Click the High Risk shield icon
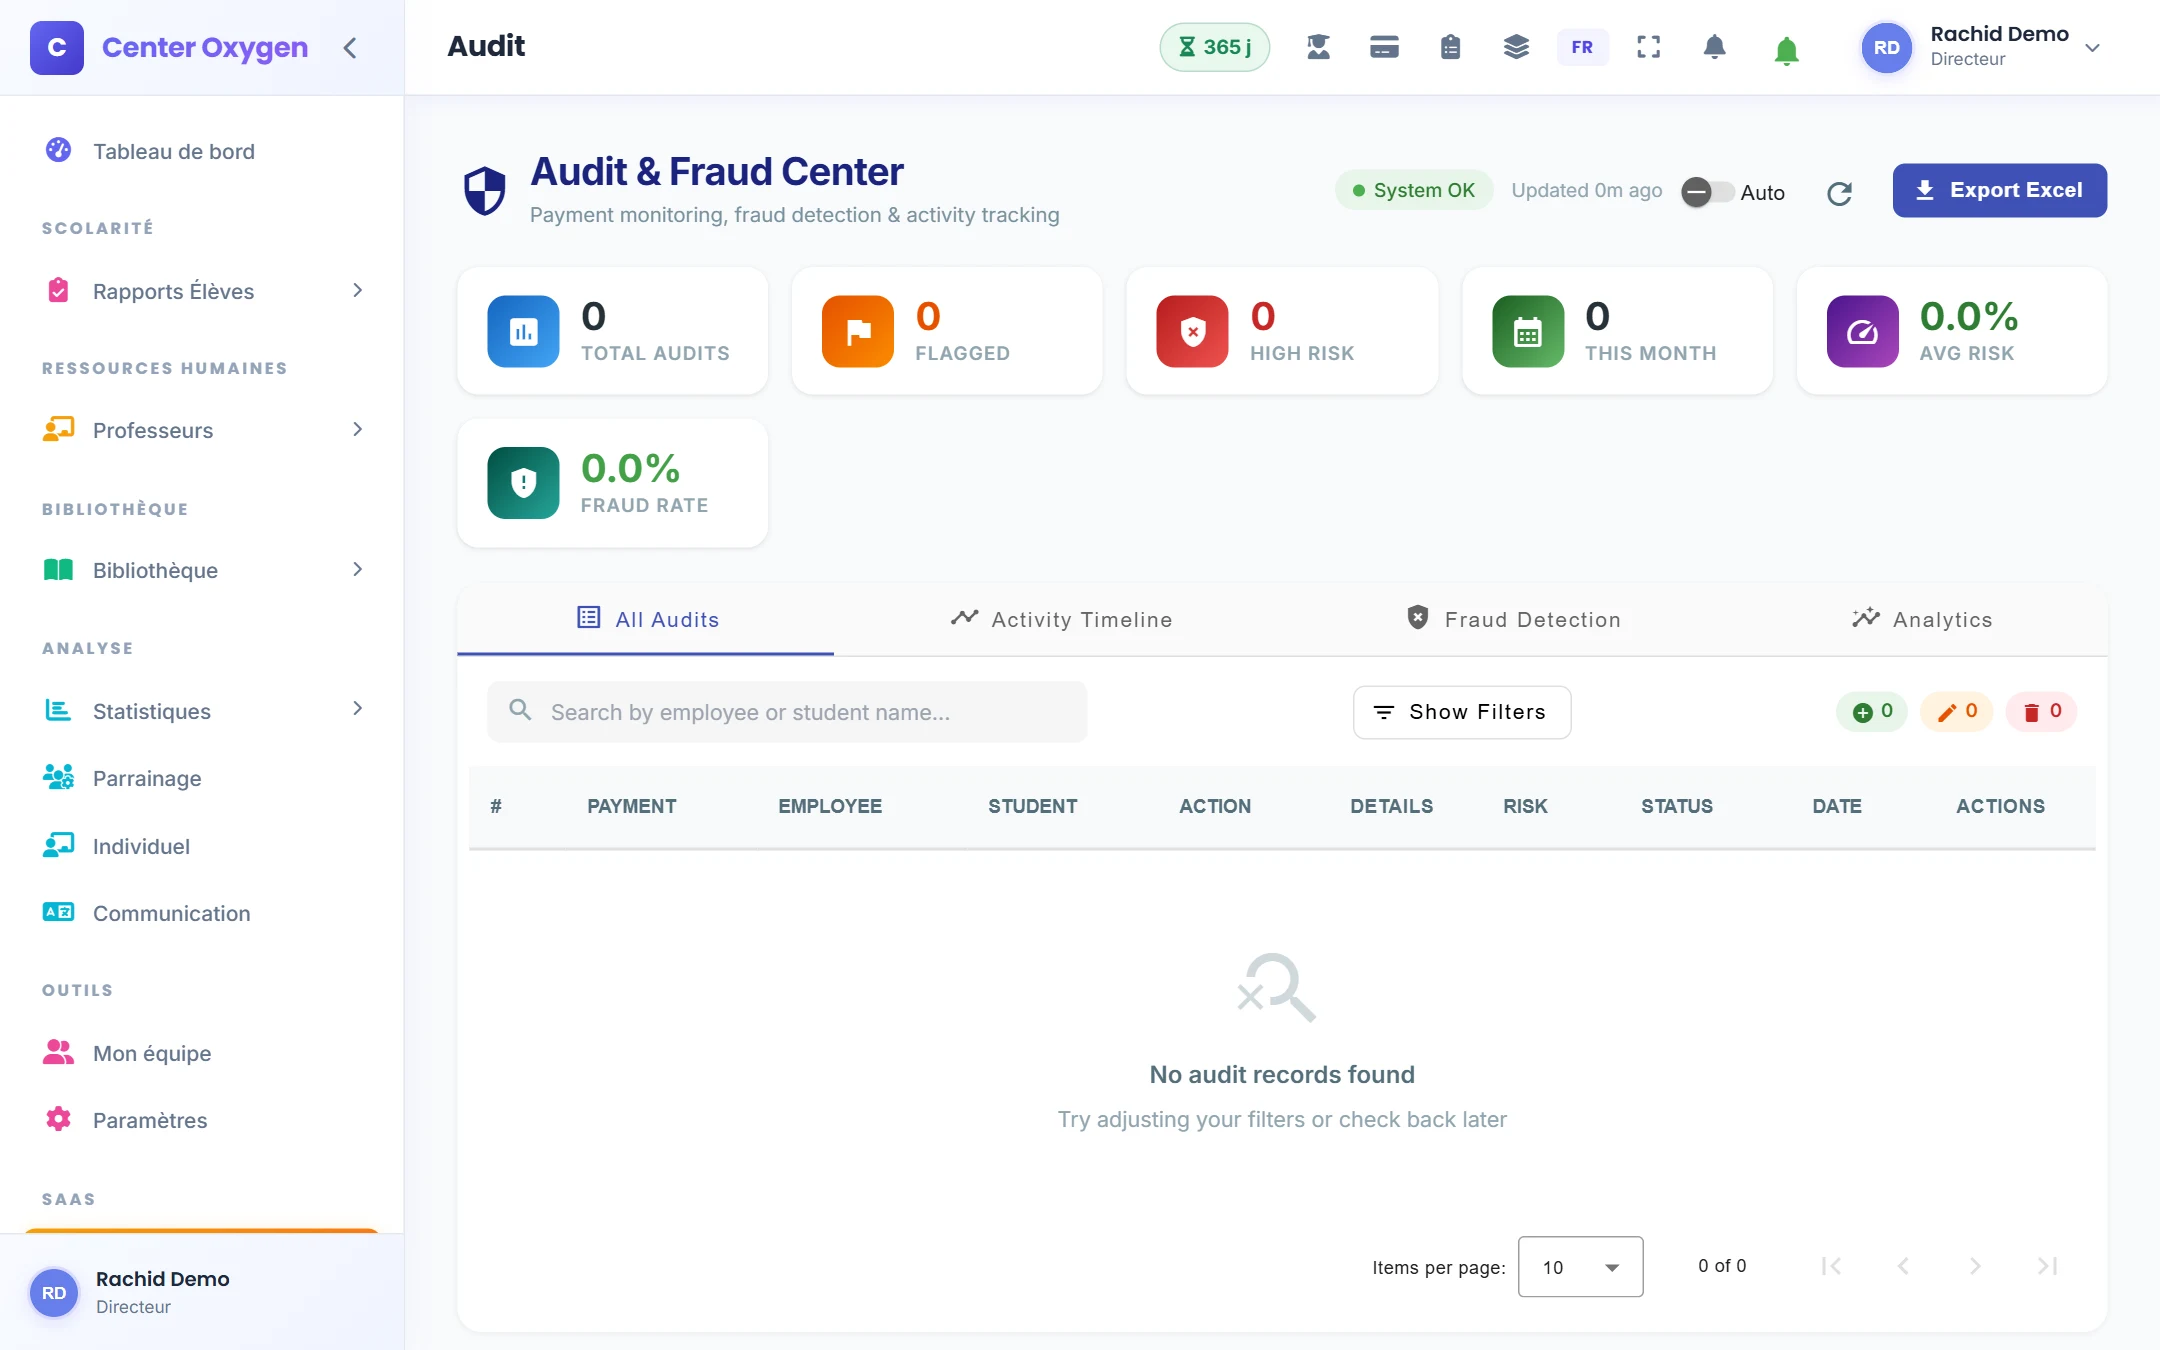2160x1350 pixels. coord(1192,331)
